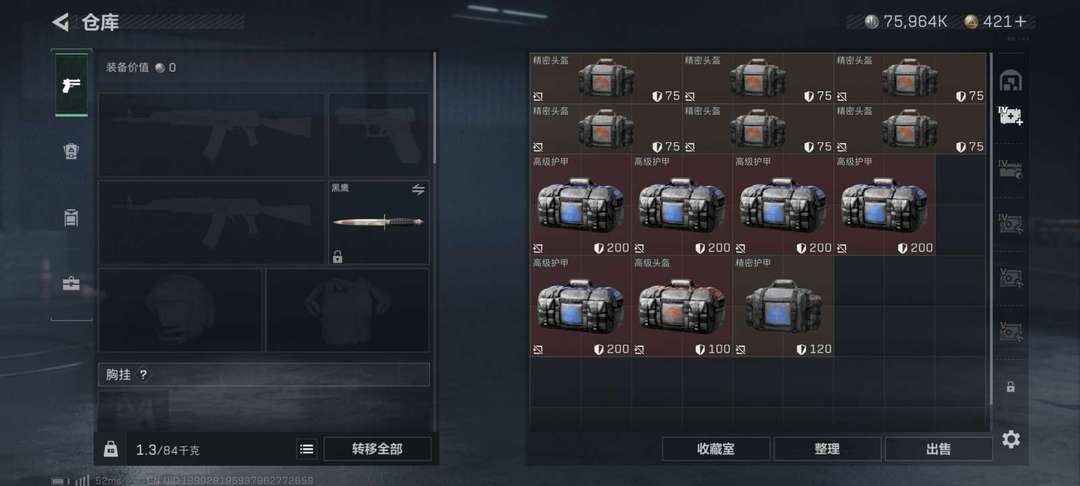
Task: Select the 高级头盔 case with 100 durability
Action: 682,306
